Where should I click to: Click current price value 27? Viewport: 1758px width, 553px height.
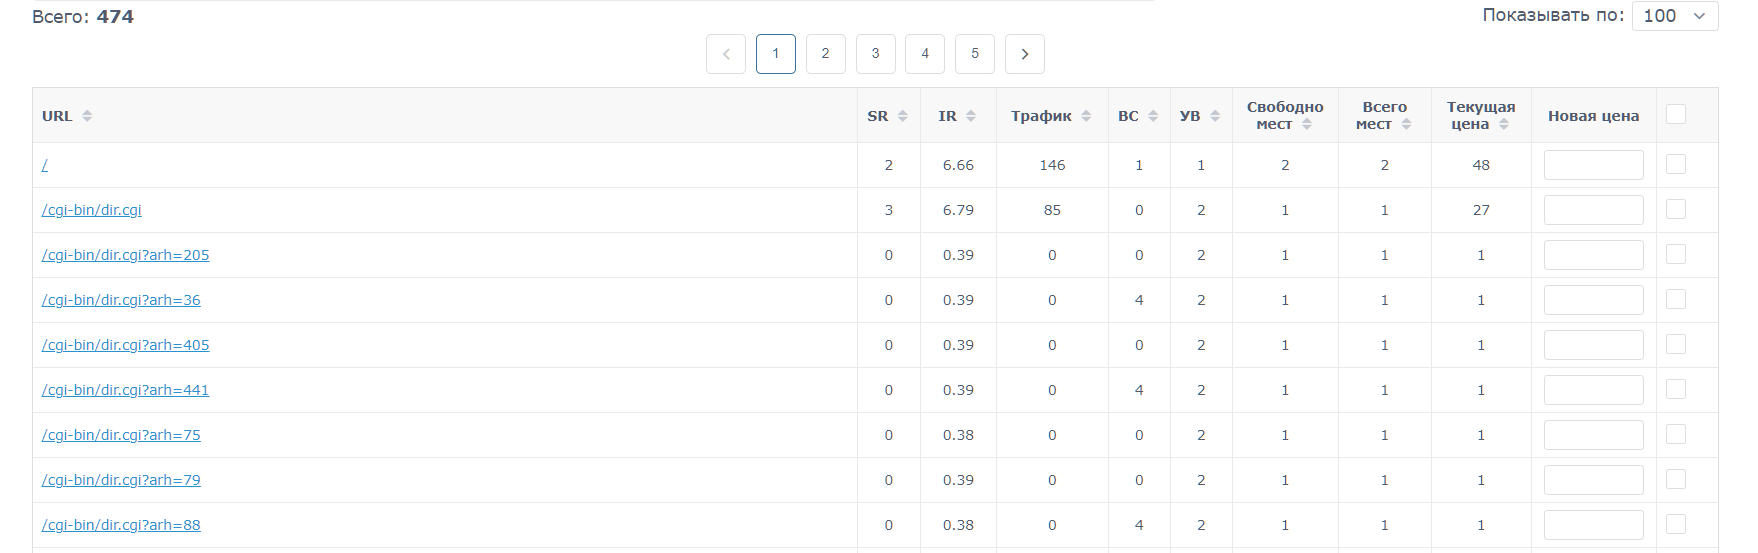click(x=1481, y=210)
